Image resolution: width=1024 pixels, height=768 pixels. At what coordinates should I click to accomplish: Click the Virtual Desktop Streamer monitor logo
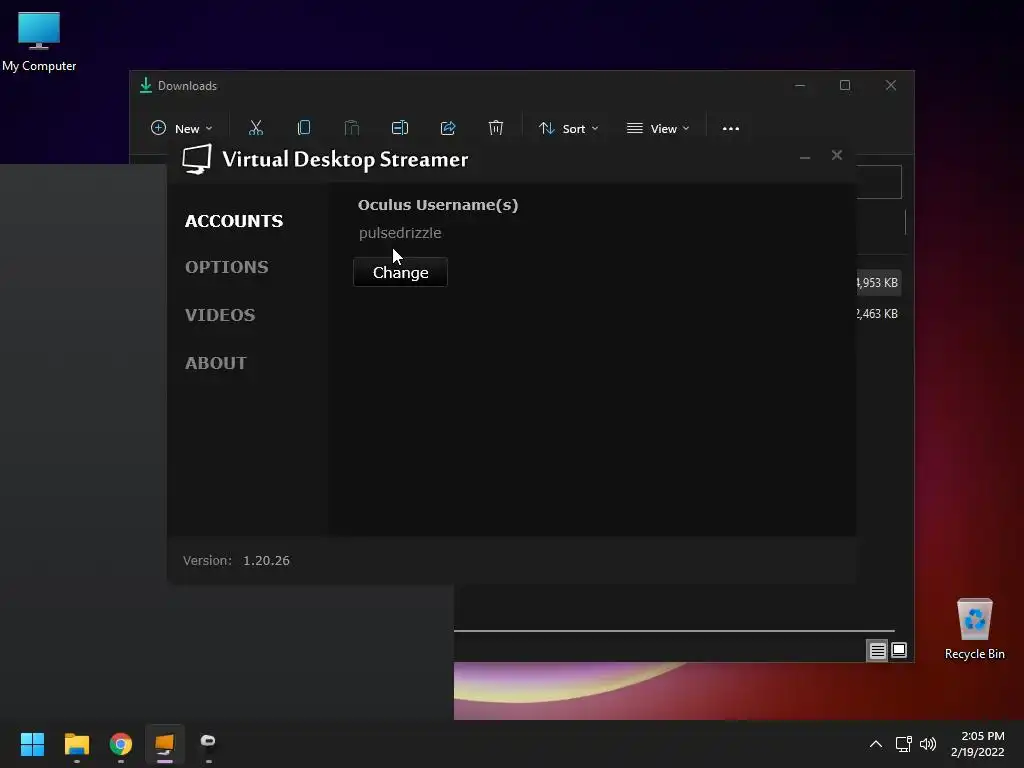197,159
